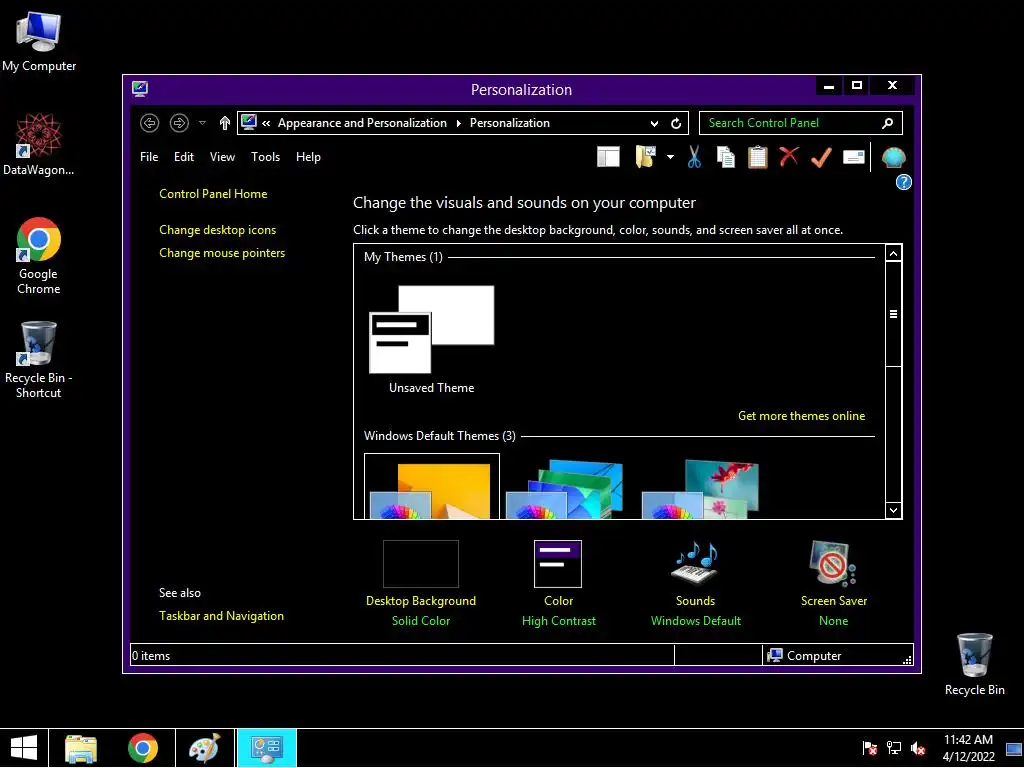
Task: Click the Google Chrome desktop shortcut
Action: coord(39,255)
